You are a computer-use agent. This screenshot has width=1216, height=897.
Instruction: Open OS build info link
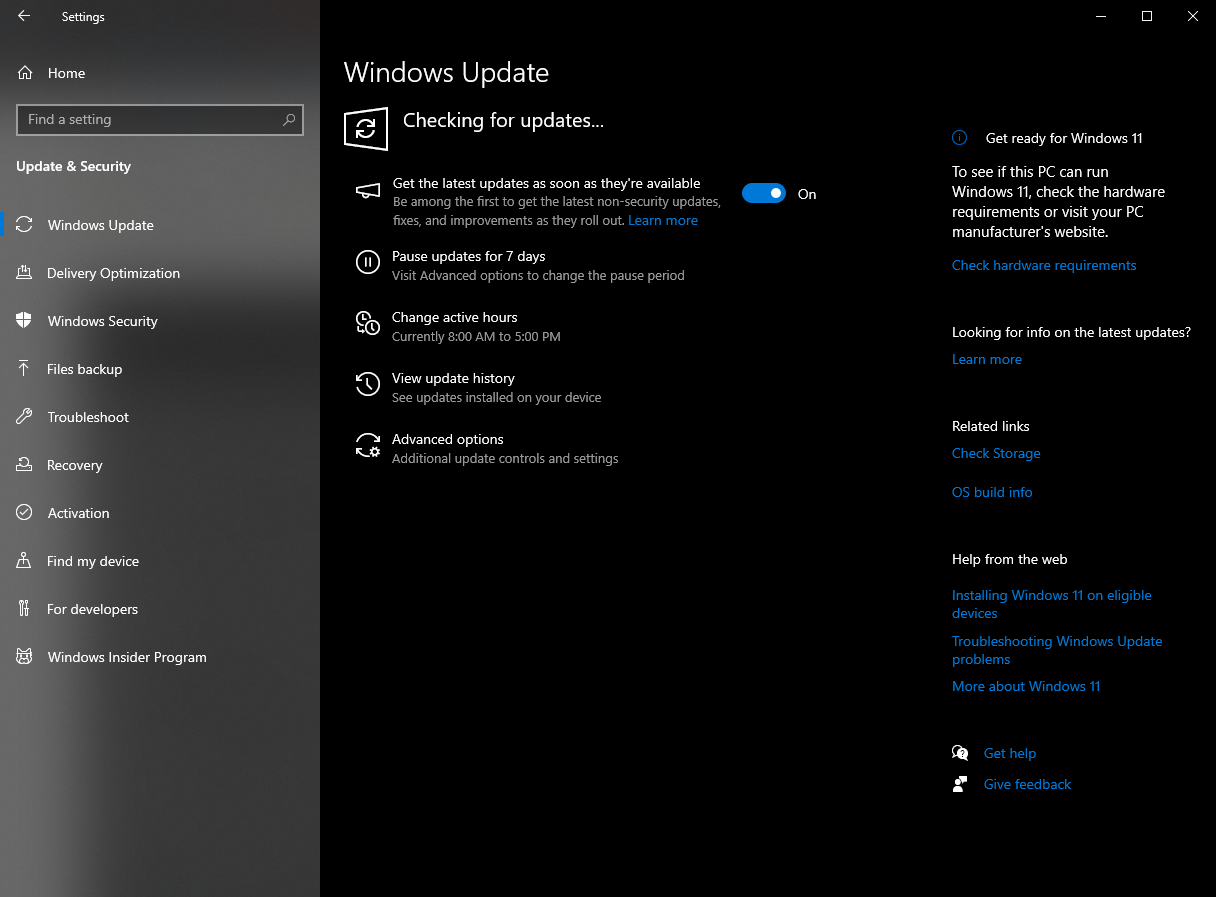(x=992, y=492)
